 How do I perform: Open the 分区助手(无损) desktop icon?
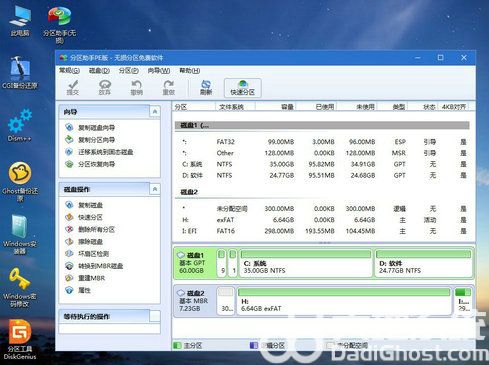pos(59,25)
